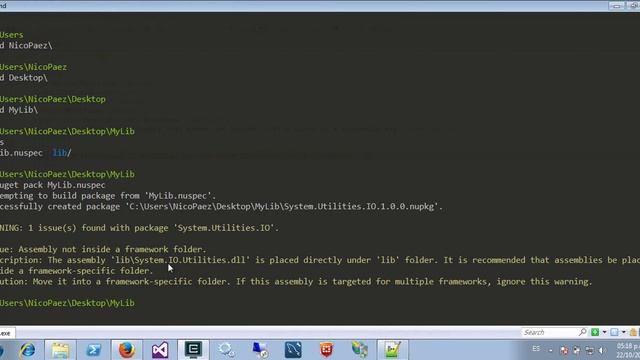The image size is (640, 360).
Task: Open the gears services taskbar icon
Action: pos(226,350)
